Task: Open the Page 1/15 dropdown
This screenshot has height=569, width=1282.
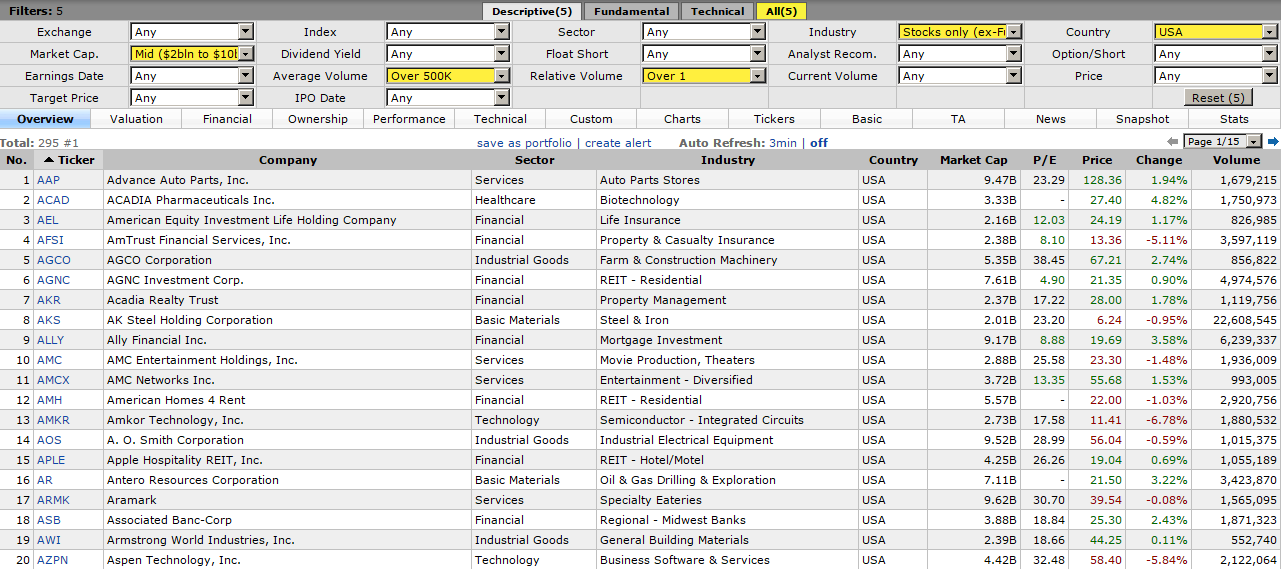Action: point(1222,142)
